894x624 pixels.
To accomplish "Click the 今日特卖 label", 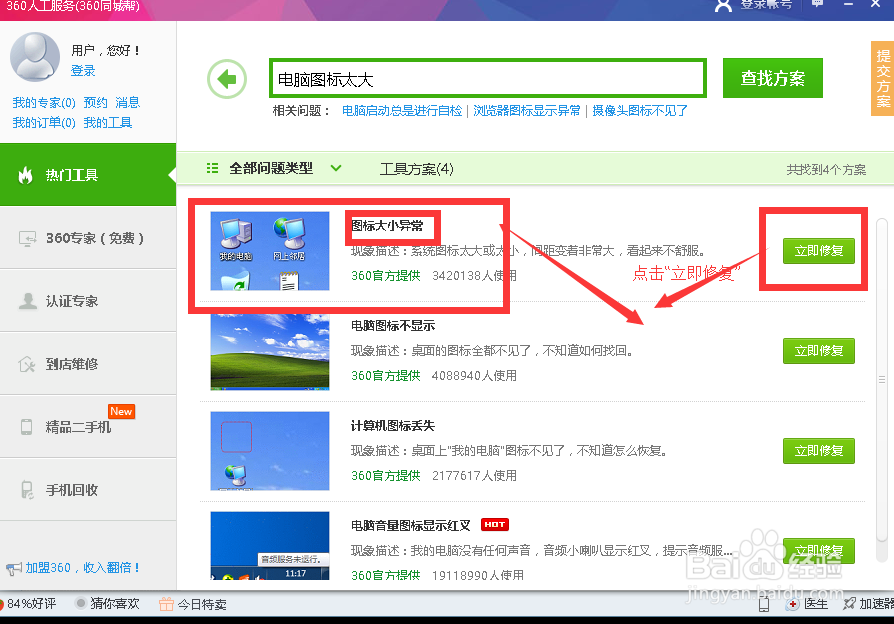I will (202, 604).
